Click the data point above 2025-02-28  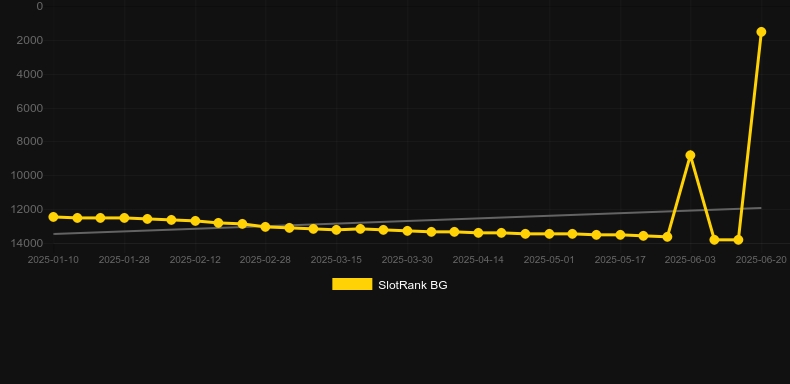(266, 227)
